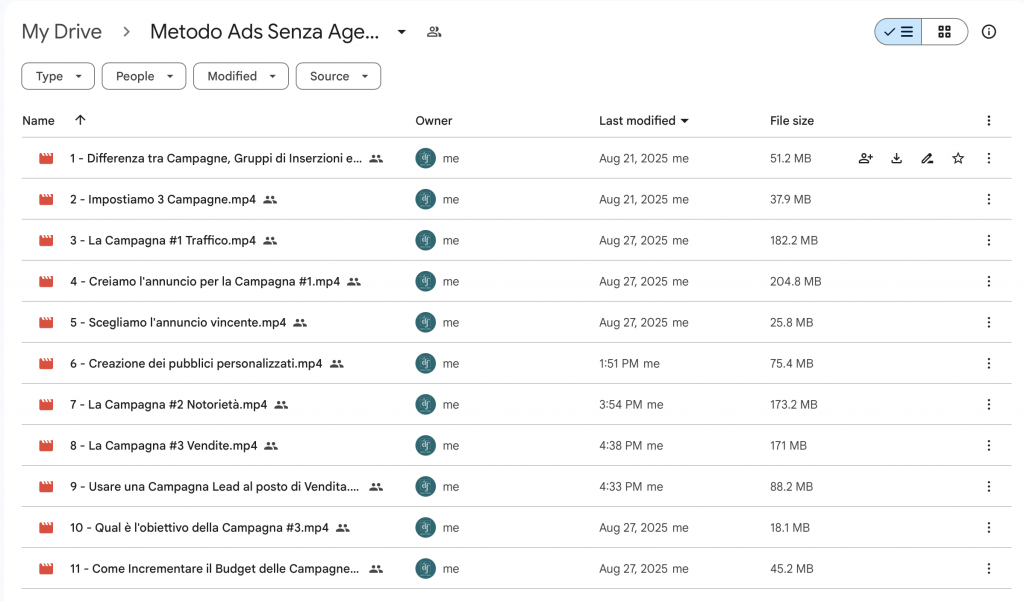Open the Type filter dropdown
Screen dimensions: 1024x601
tap(58, 76)
